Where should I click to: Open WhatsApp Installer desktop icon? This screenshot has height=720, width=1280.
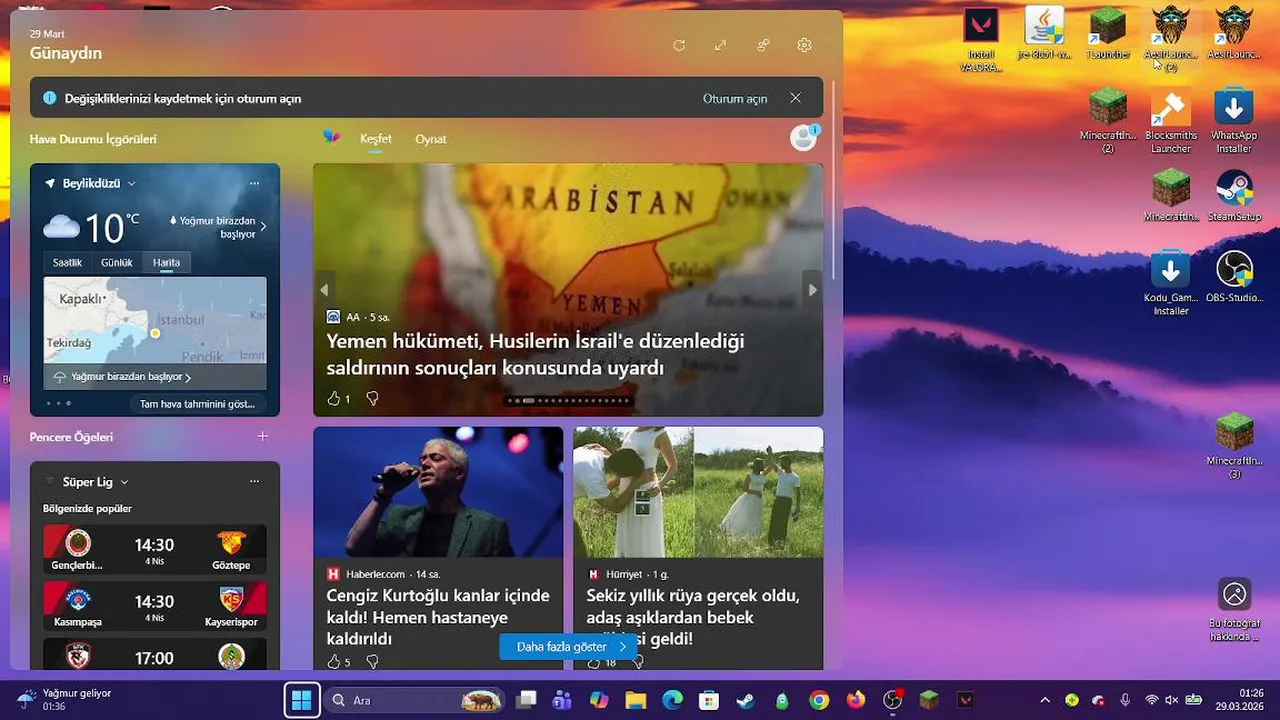pyautogui.click(x=1234, y=121)
